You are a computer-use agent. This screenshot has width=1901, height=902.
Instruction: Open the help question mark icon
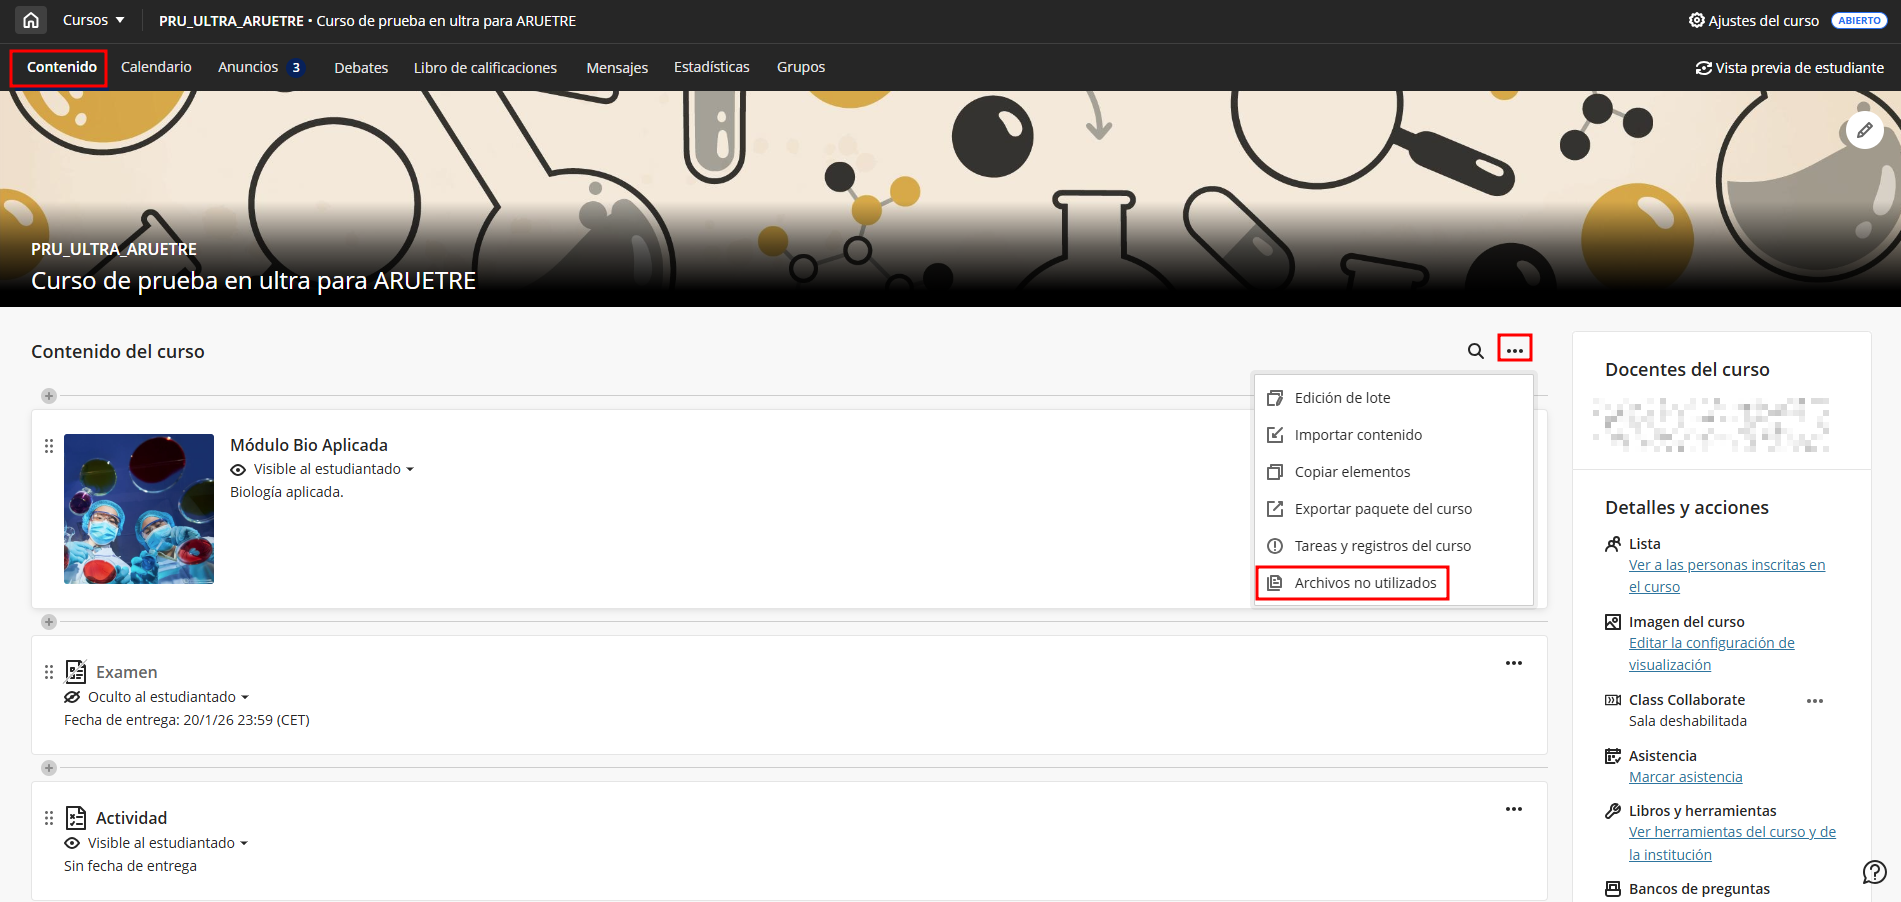pyautogui.click(x=1874, y=872)
